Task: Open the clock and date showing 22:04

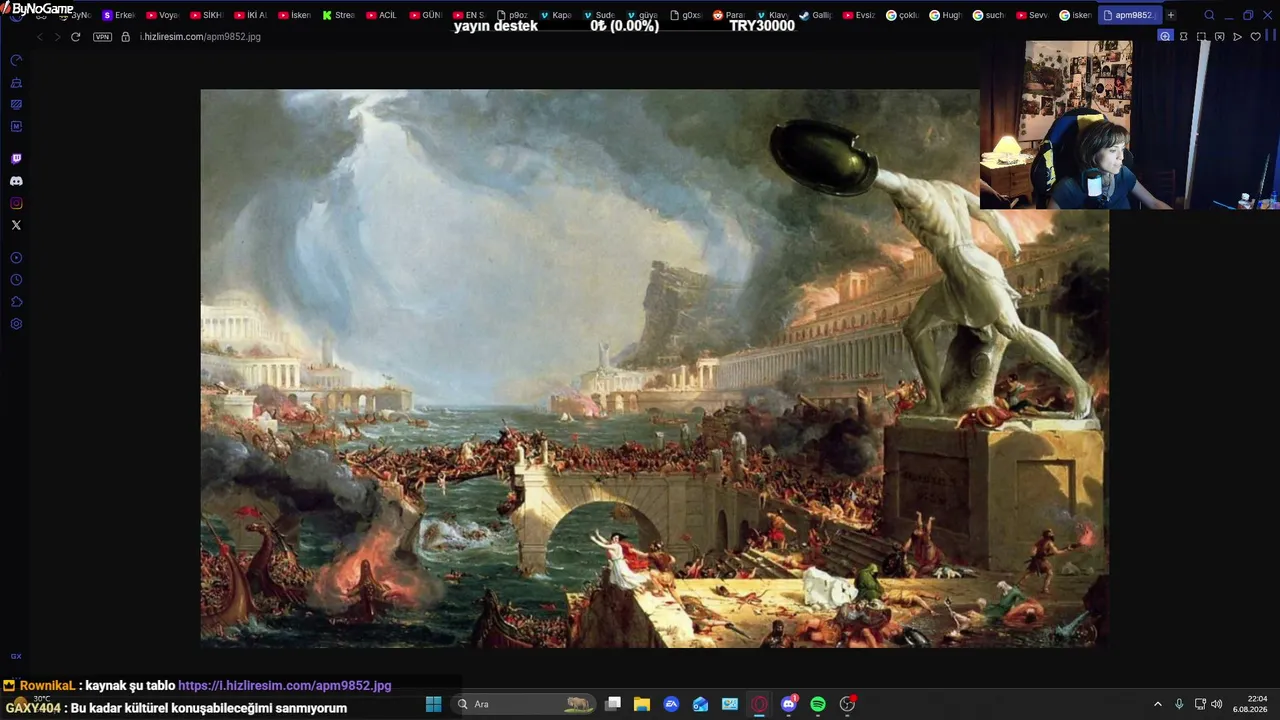Action: 1250,704
